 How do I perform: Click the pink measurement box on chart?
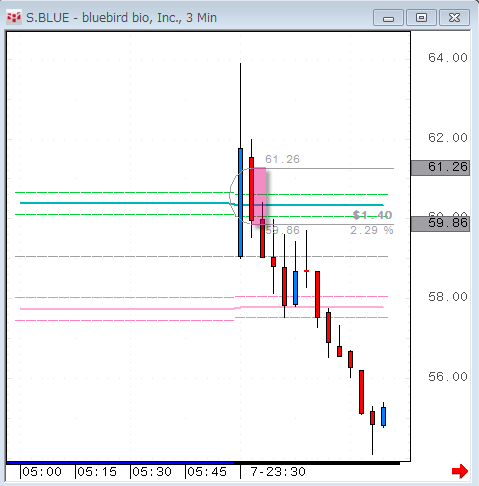click(260, 196)
